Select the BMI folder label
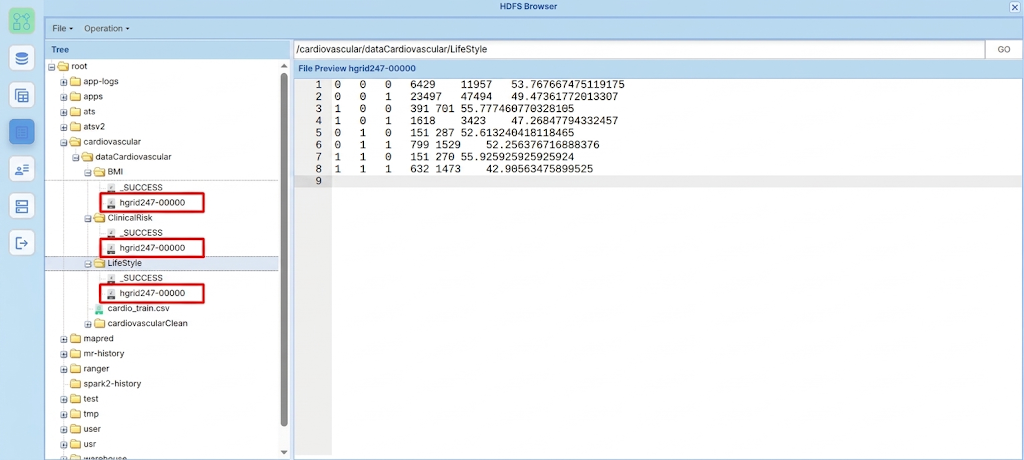 tap(115, 172)
